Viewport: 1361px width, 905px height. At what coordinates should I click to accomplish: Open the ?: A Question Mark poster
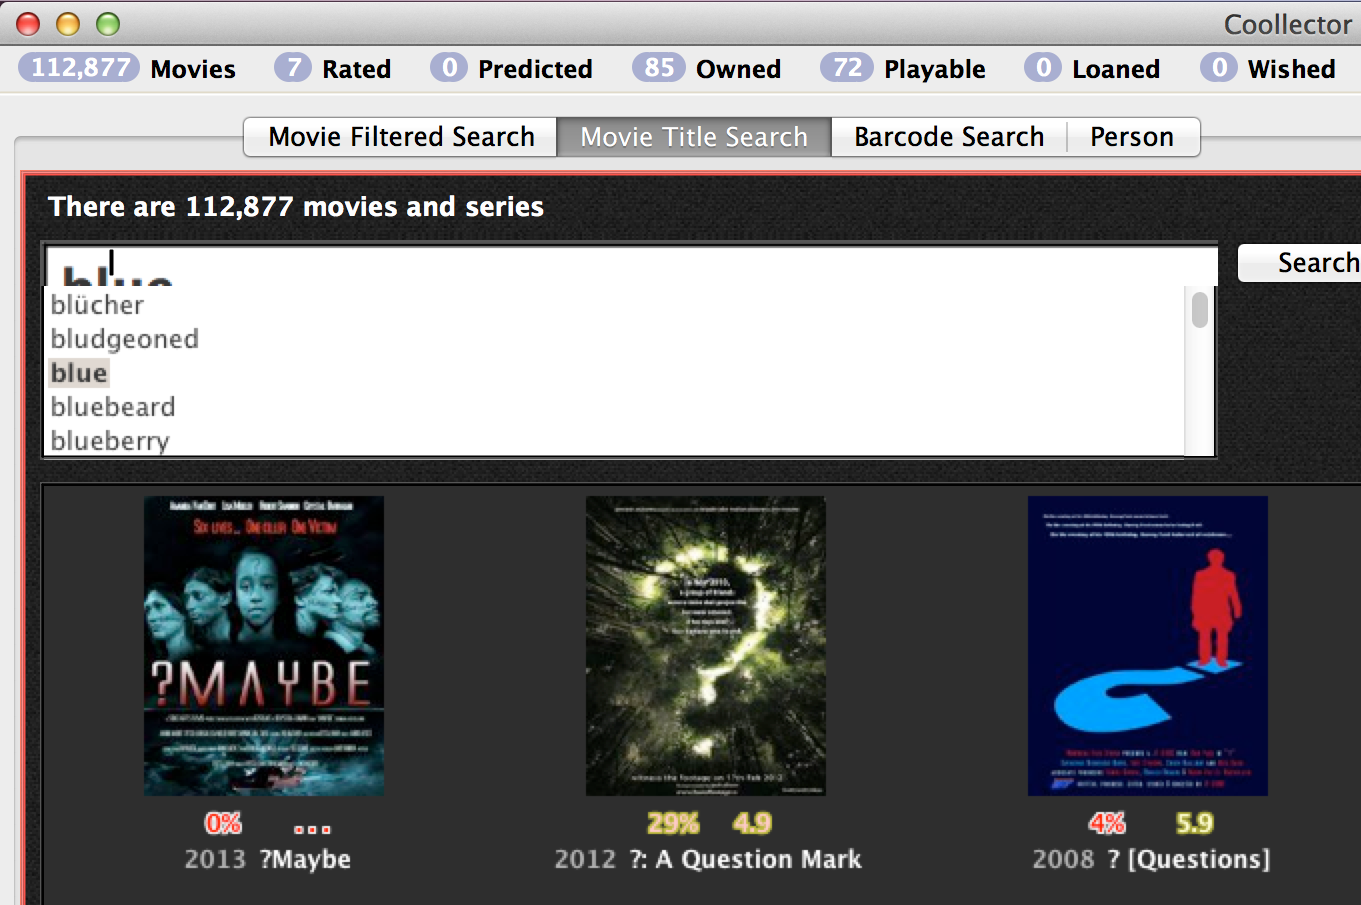(x=706, y=646)
